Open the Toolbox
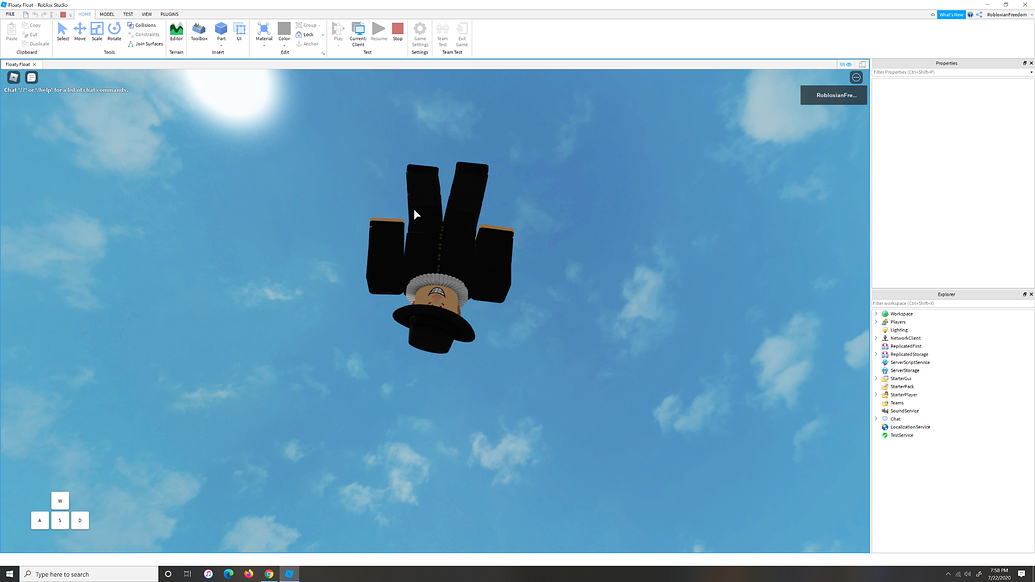 click(198, 31)
